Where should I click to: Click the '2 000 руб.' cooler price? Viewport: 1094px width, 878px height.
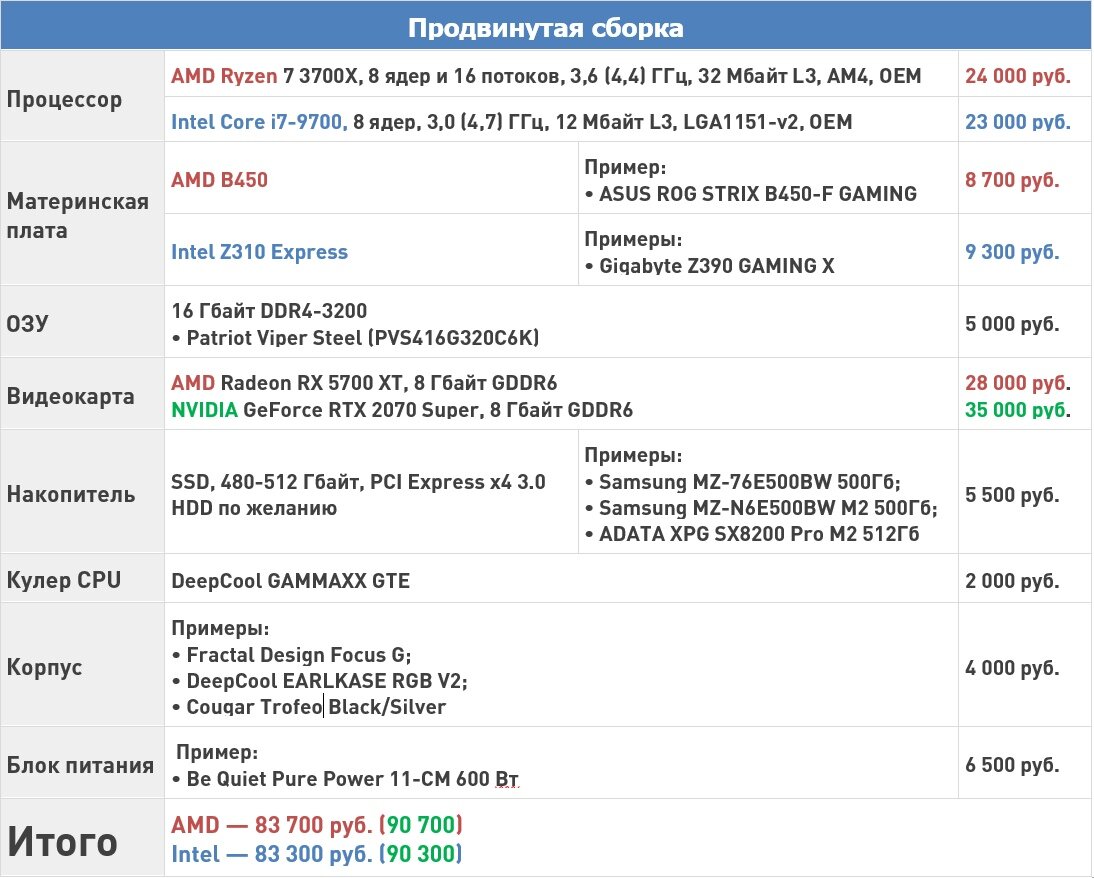(1012, 580)
